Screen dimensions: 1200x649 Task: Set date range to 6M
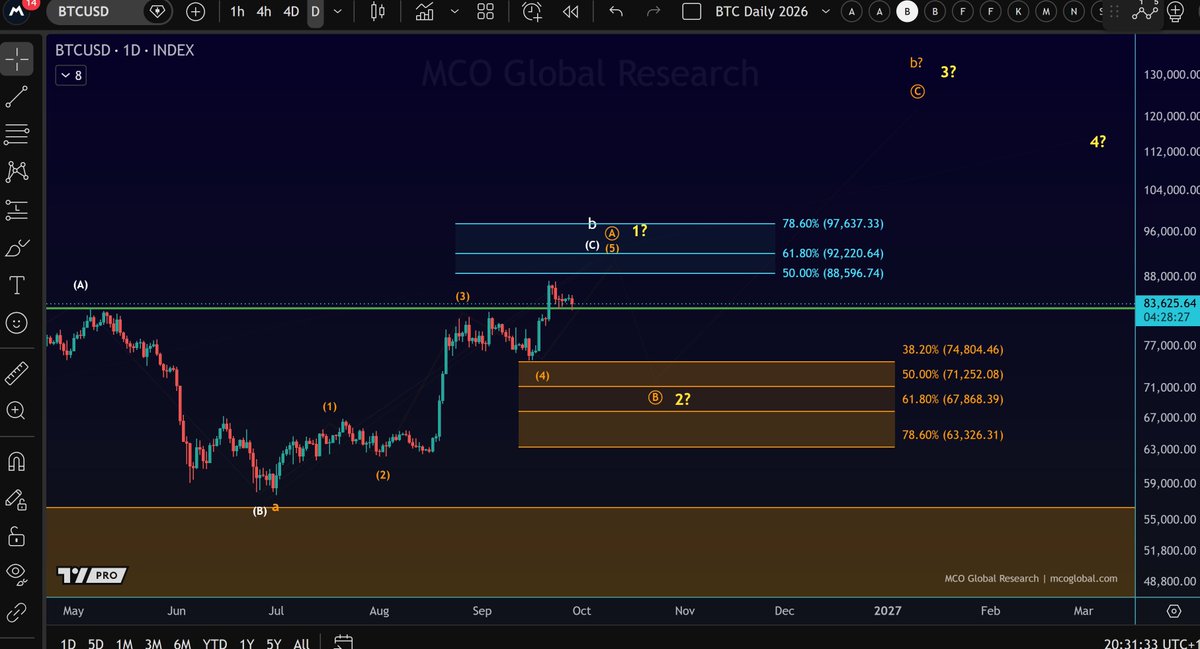[182, 642]
